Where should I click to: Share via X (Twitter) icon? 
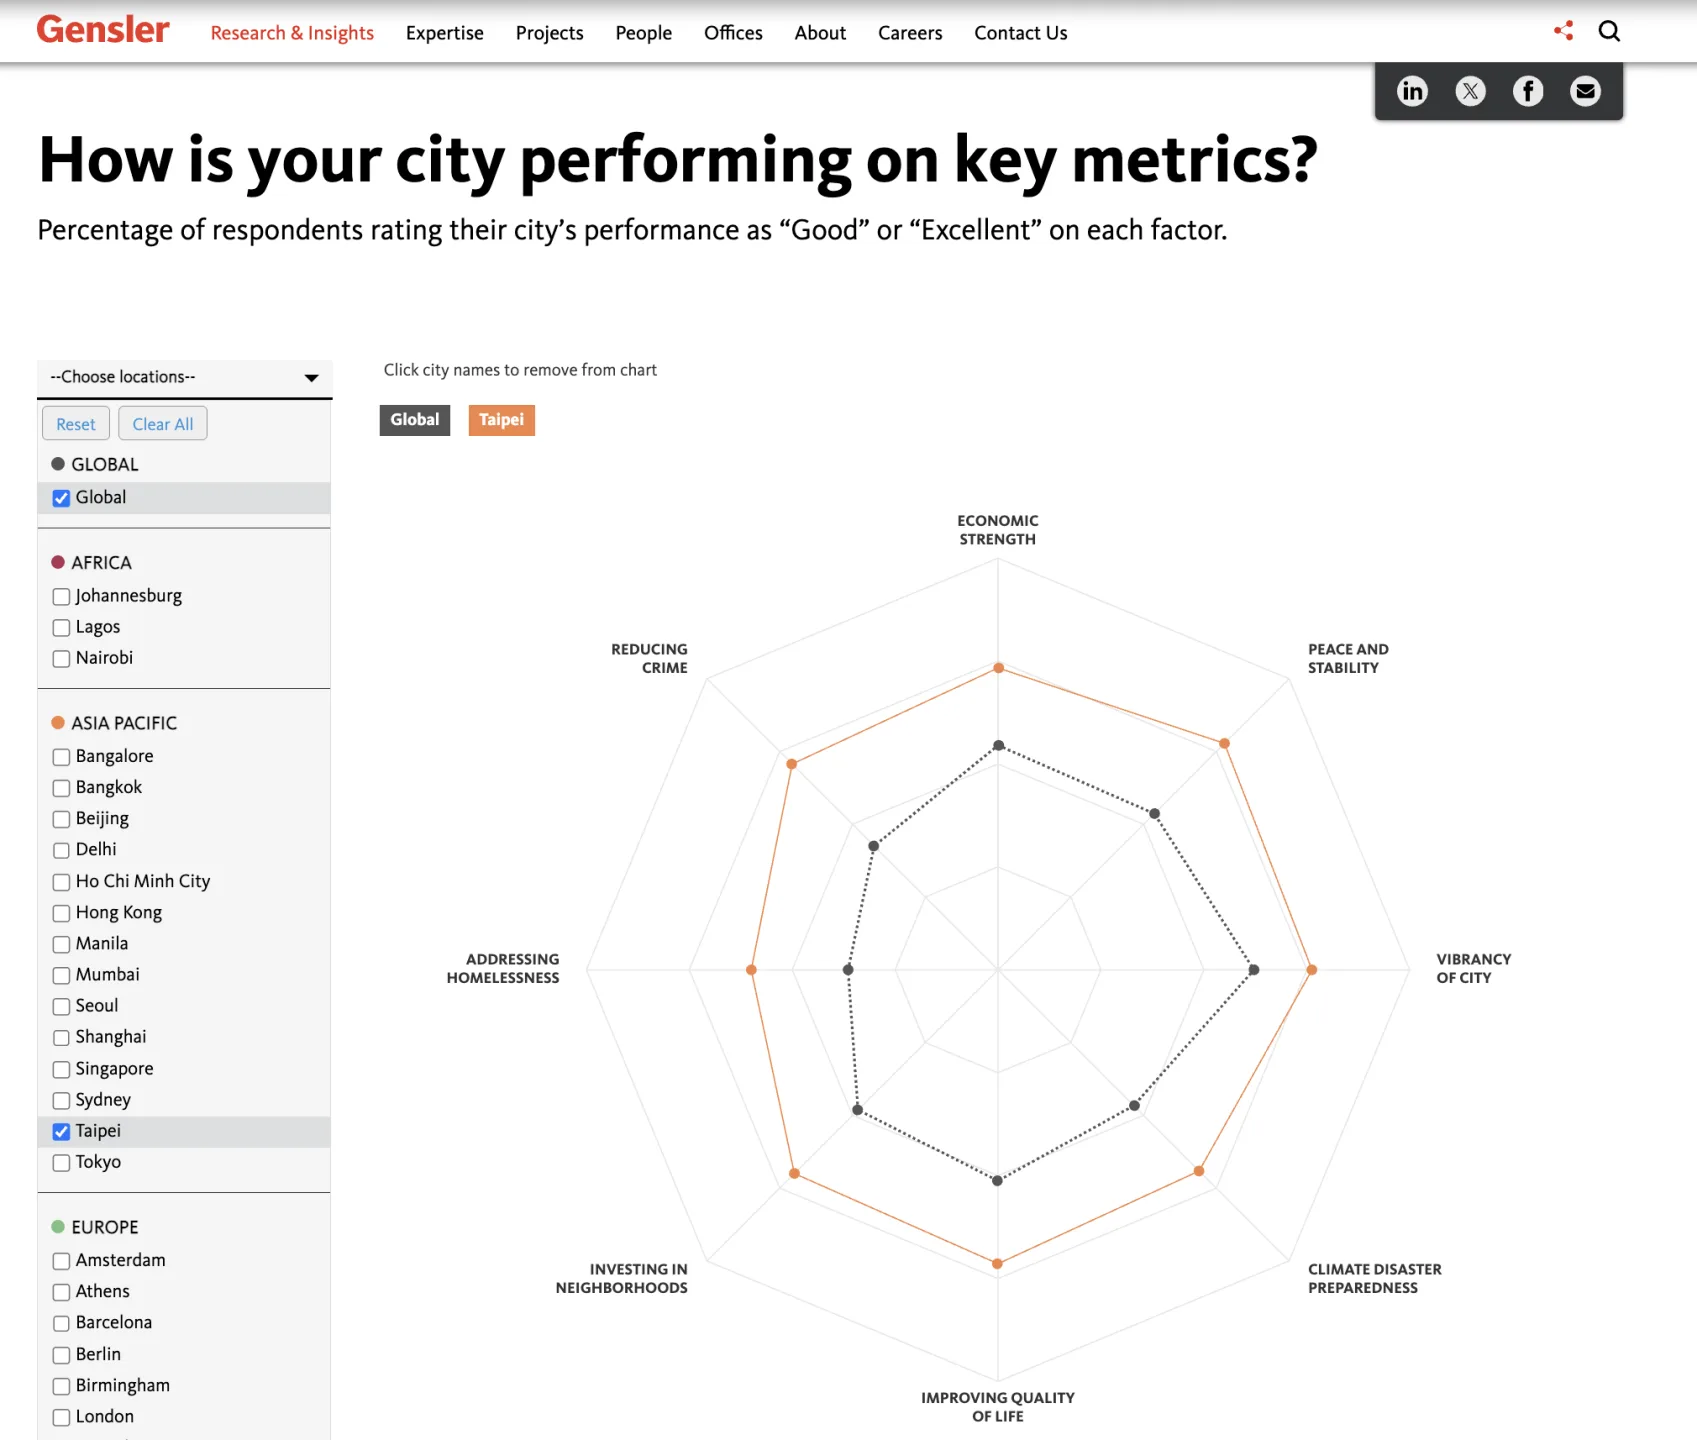pyautogui.click(x=1470, y=92)
